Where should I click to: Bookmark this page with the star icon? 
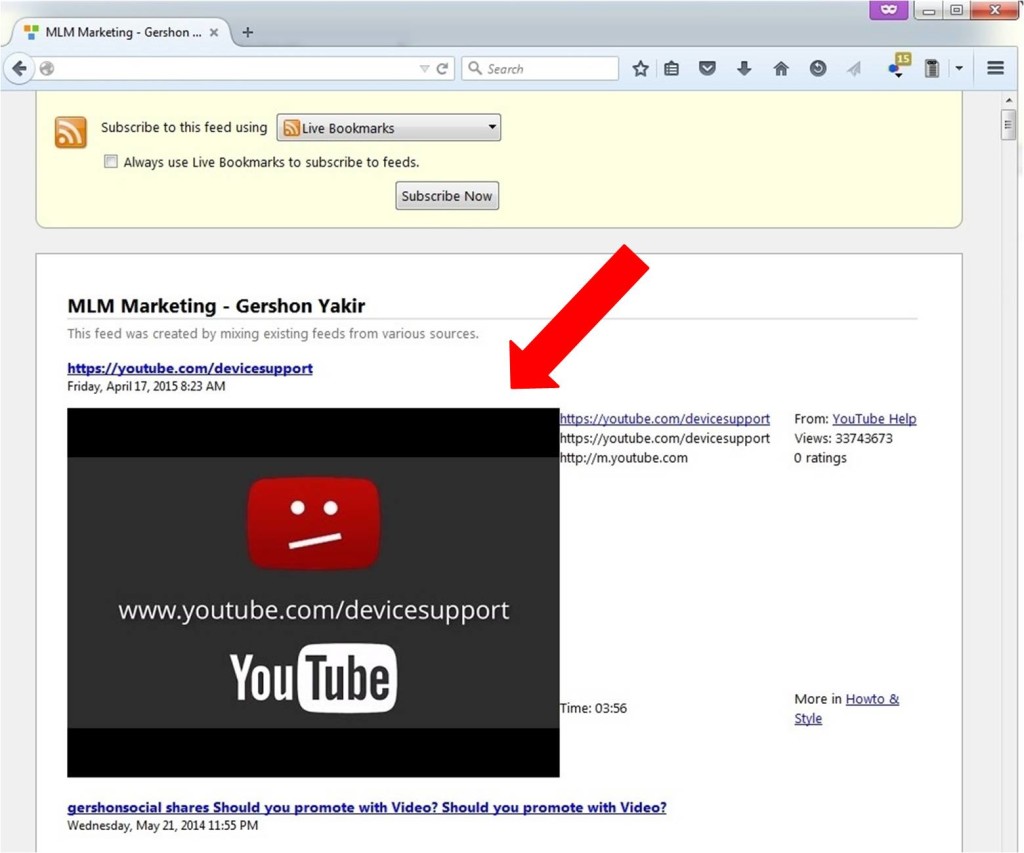tap(641, 69)
